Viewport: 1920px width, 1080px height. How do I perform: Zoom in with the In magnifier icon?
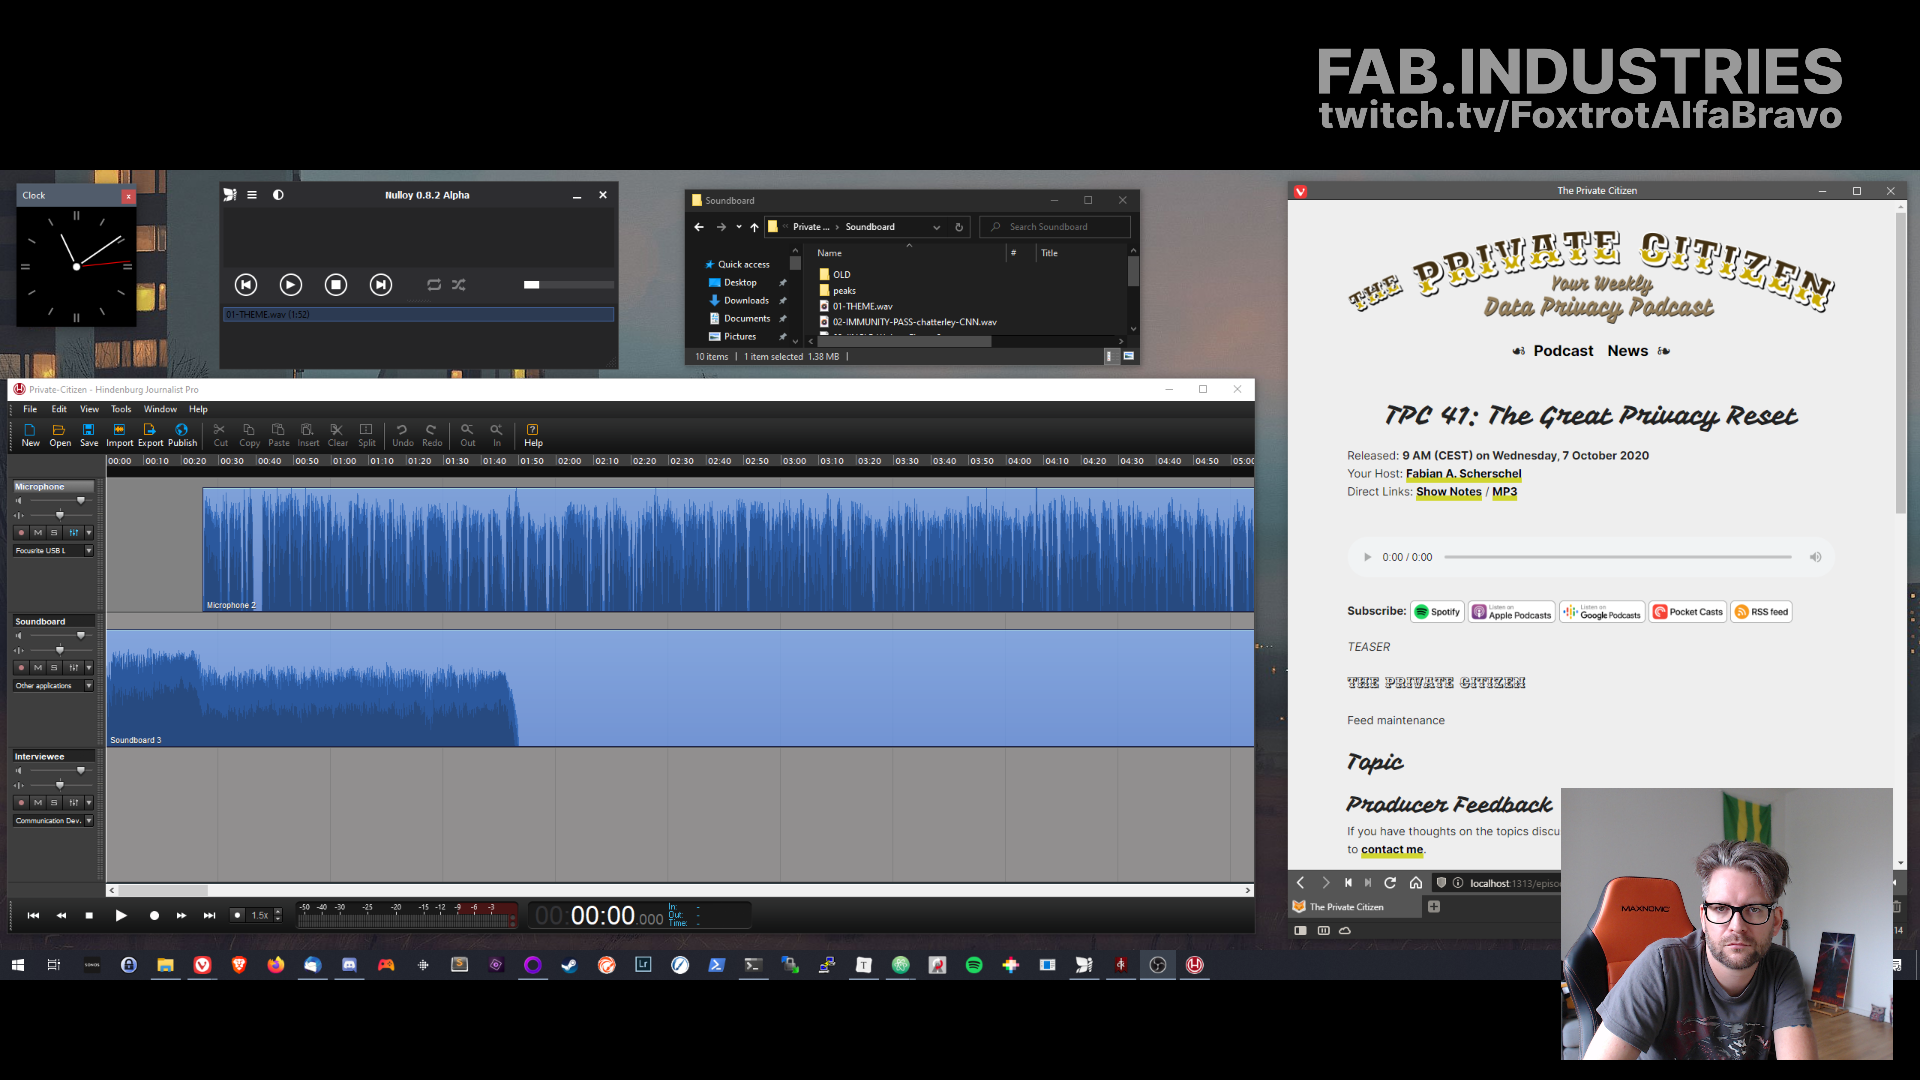pyautogui.click(x=497, y=435)
